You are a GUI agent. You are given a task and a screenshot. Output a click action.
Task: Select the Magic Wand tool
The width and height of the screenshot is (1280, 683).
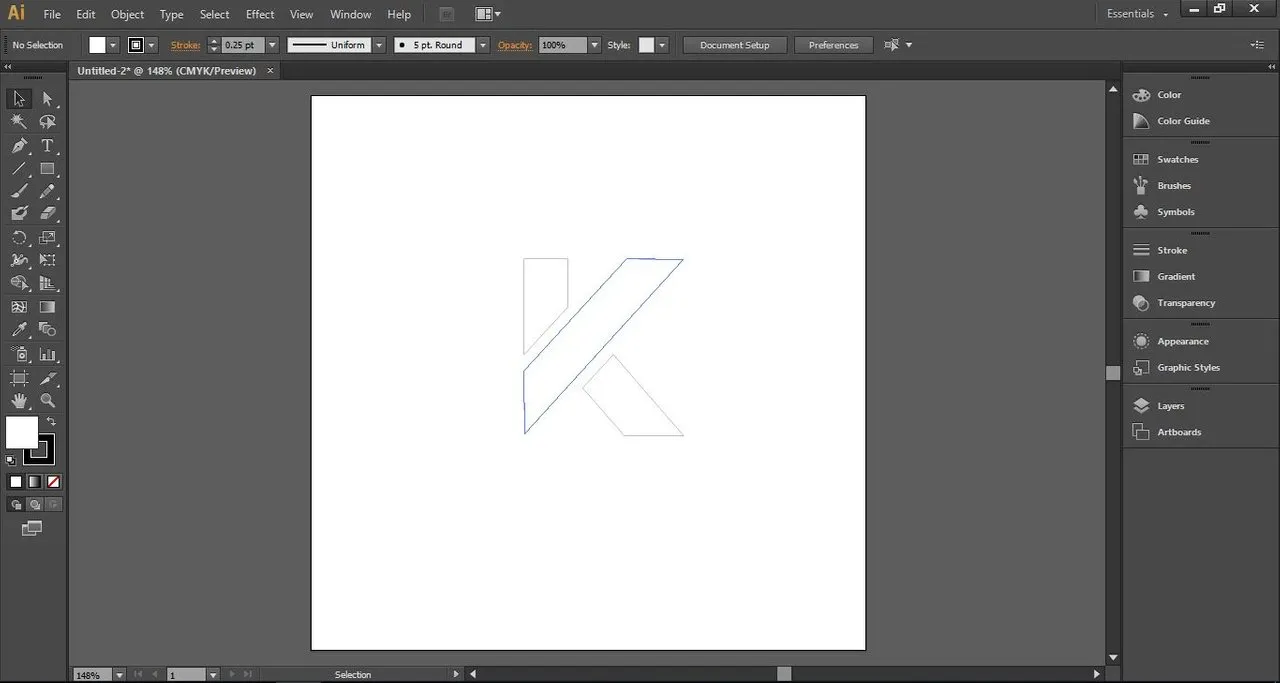coord(19,121)
